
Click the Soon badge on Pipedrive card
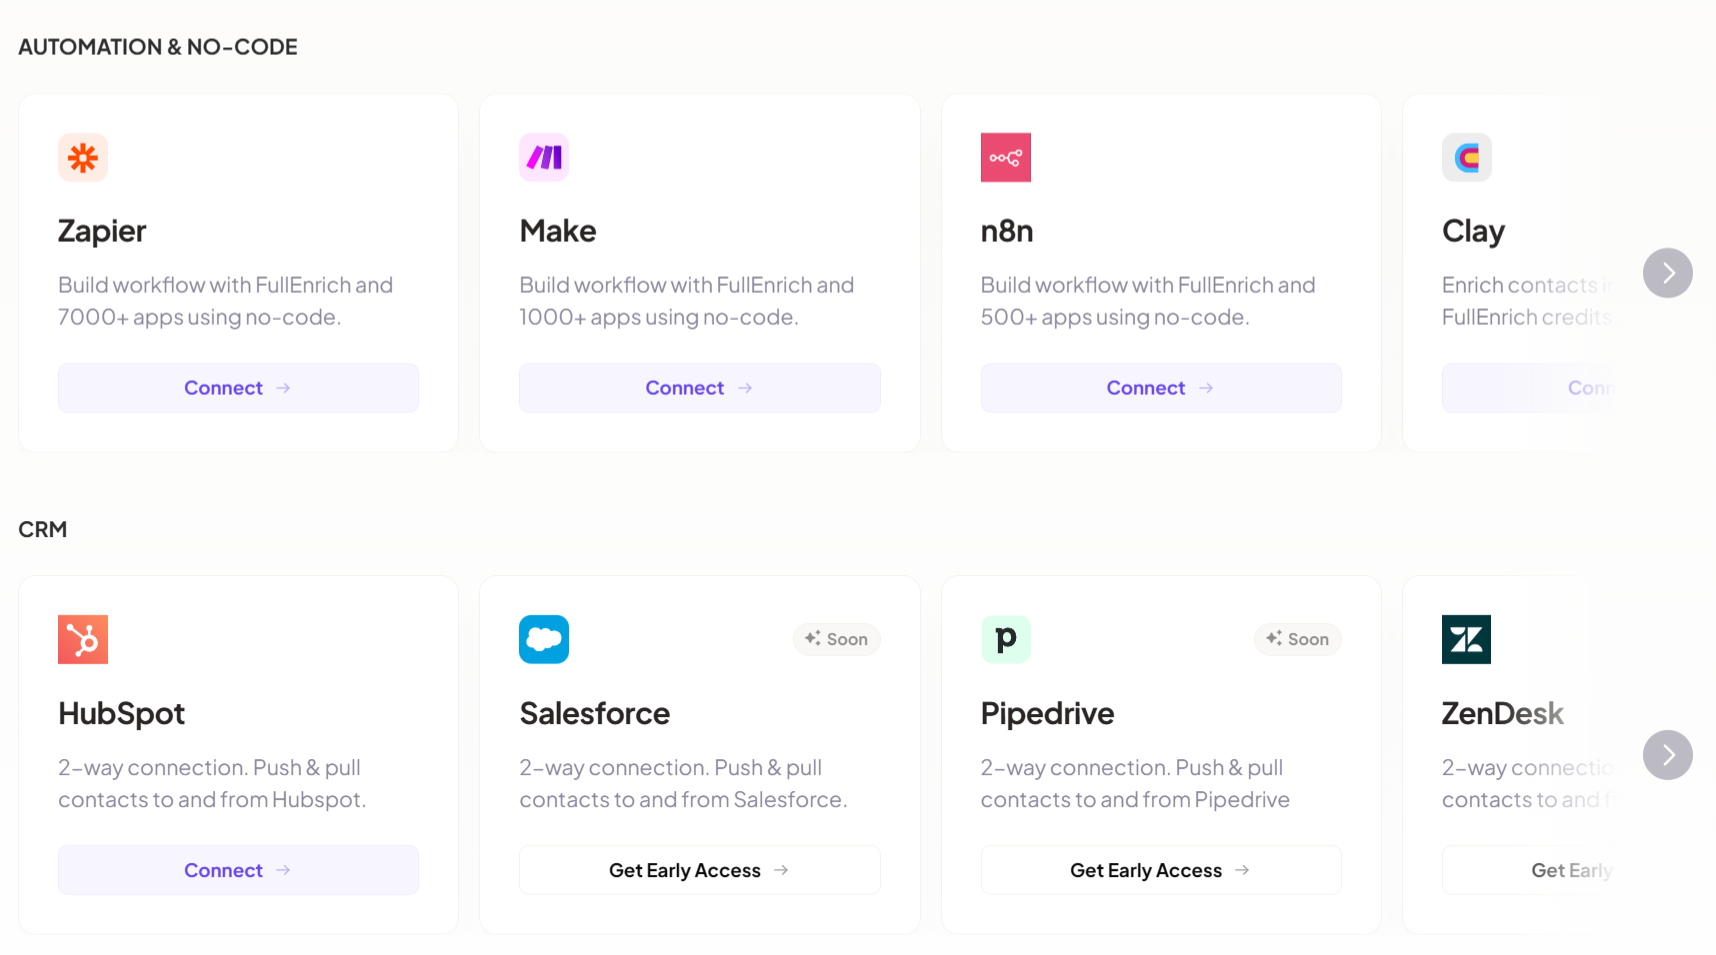click(x=1297, y=639)
